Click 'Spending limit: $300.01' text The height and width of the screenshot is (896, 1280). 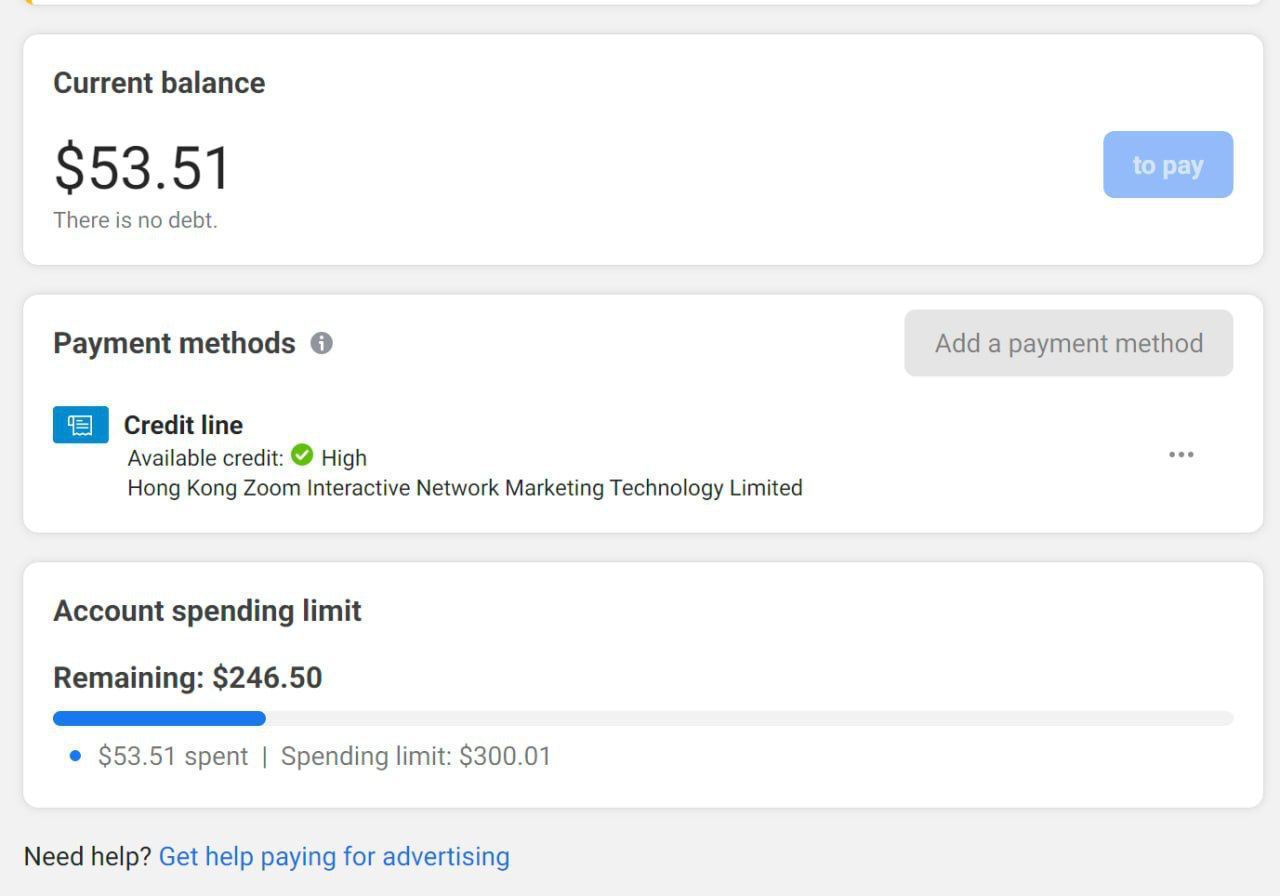(416, 756)
